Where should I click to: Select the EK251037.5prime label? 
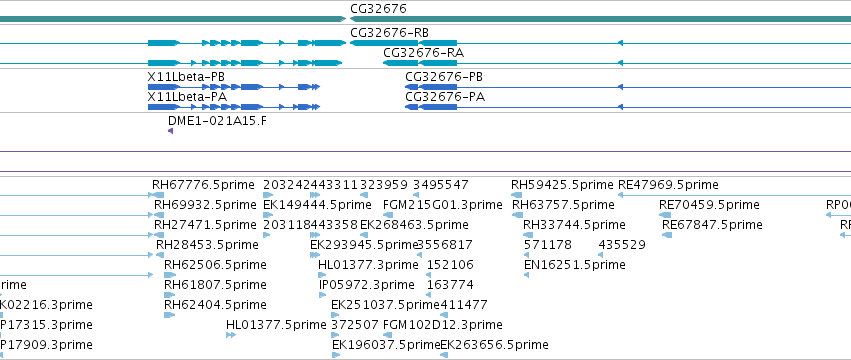(385, 305)
